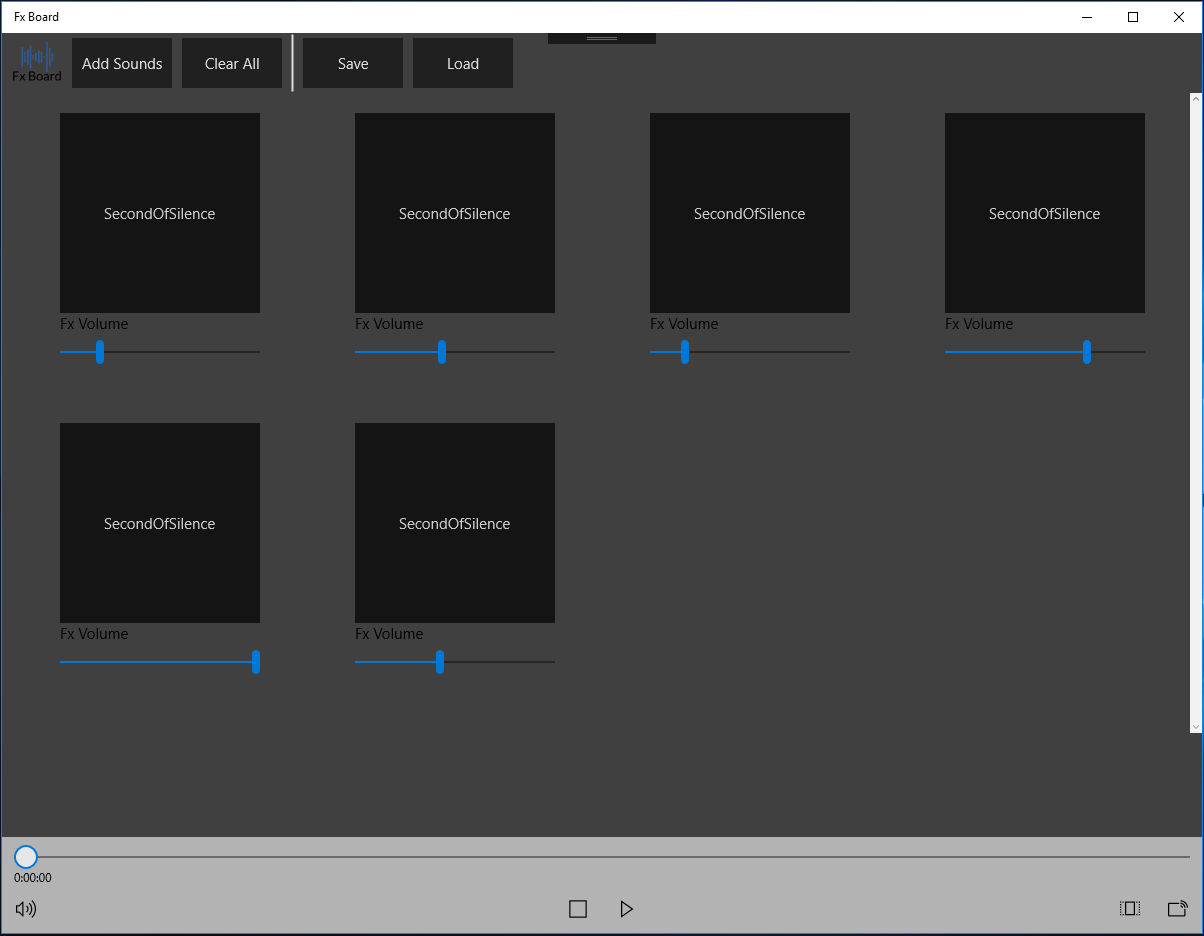Click the Fx Board logo icon

click(37, 63)
